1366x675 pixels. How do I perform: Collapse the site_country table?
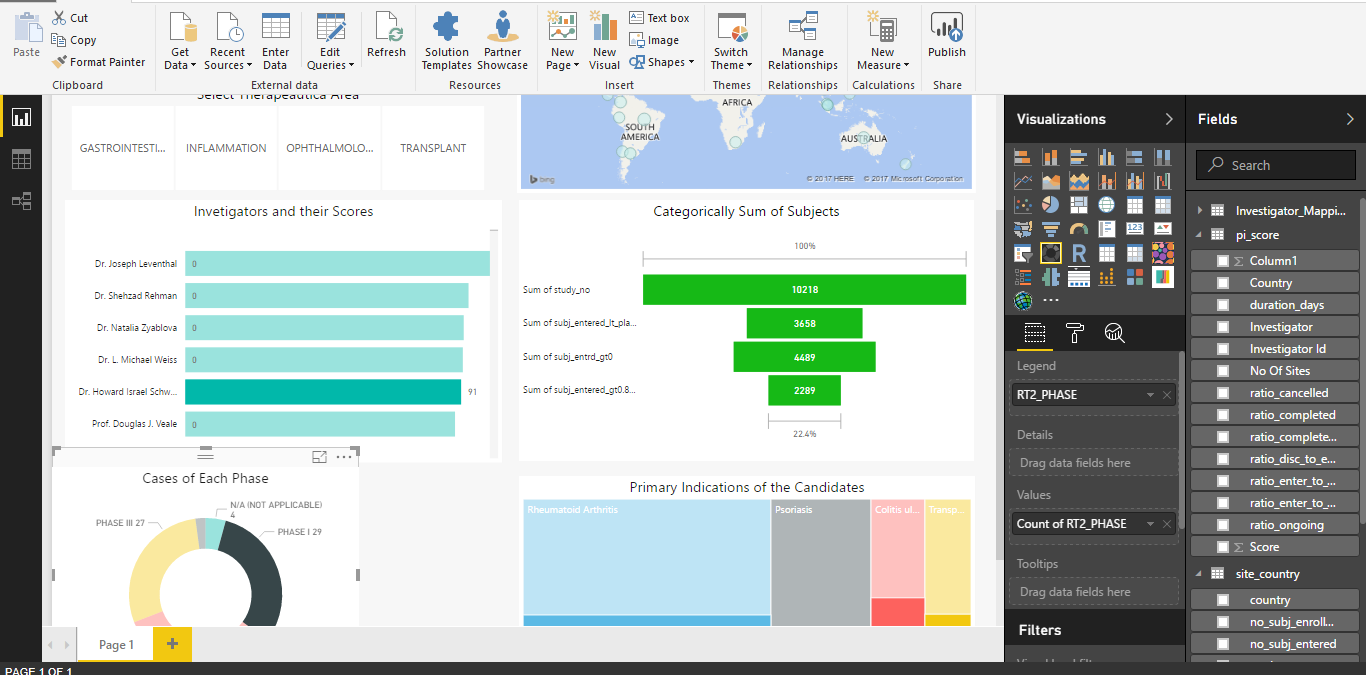click(x=1200, y=574)
